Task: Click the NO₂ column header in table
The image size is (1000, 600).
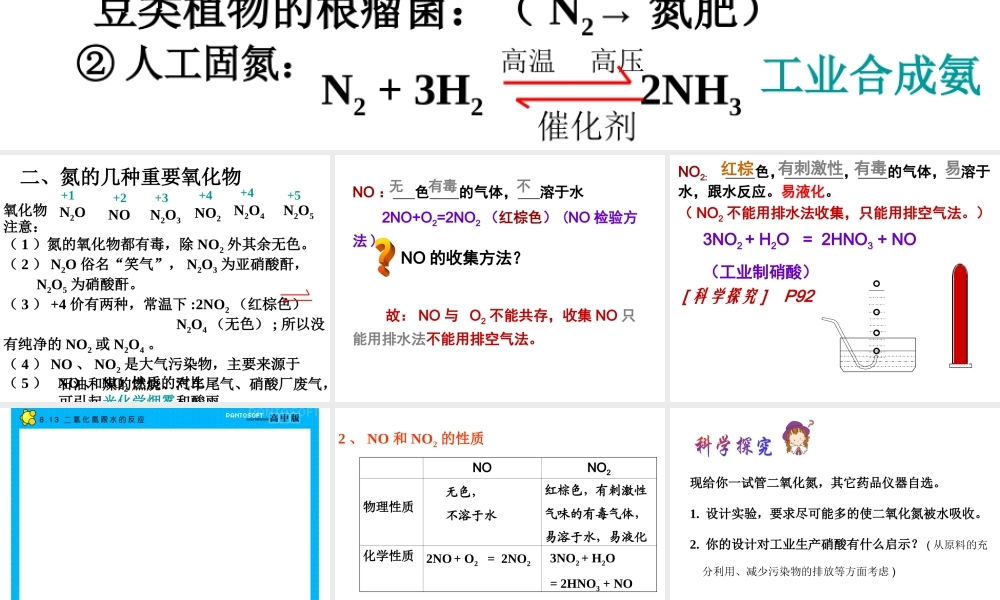Action: click(x=599, y=468)
